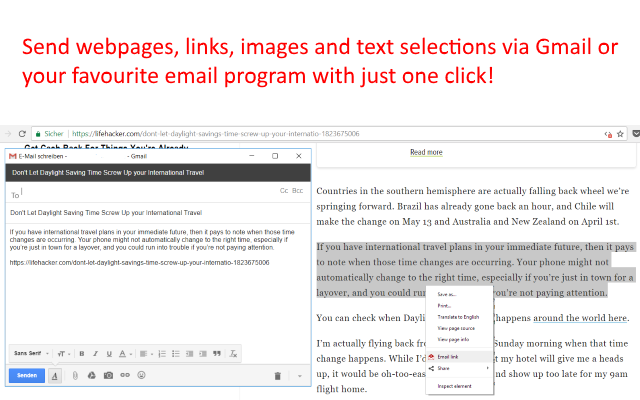Close the Gmail compose window
Screen dimensions: 640x400
pyautogui.click(x=299, y=156)
